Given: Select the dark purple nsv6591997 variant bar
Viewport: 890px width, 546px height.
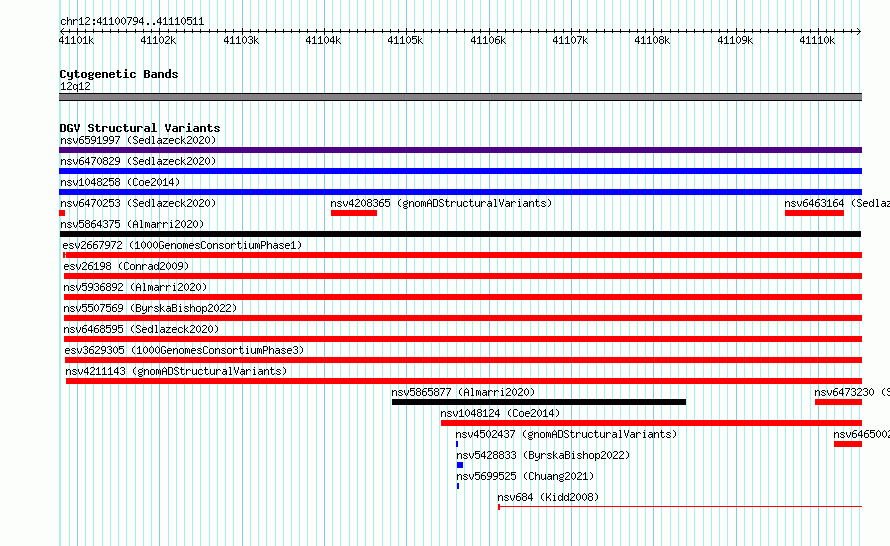Looking at the screenshot, I should pyautogui.click(x=460, y=150).
